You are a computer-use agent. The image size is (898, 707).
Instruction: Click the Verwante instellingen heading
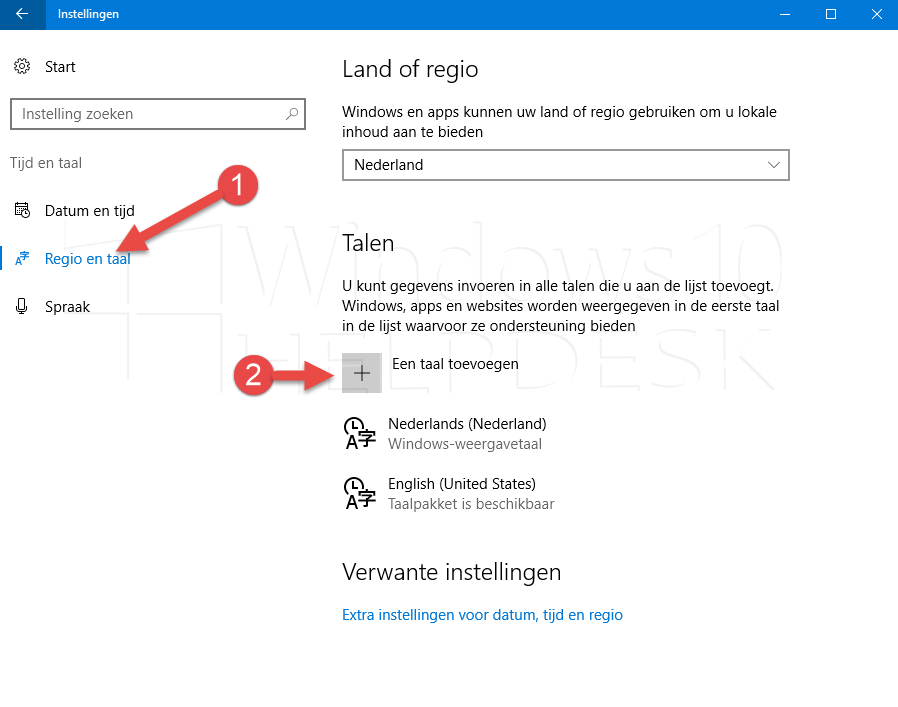click(451, 572)
